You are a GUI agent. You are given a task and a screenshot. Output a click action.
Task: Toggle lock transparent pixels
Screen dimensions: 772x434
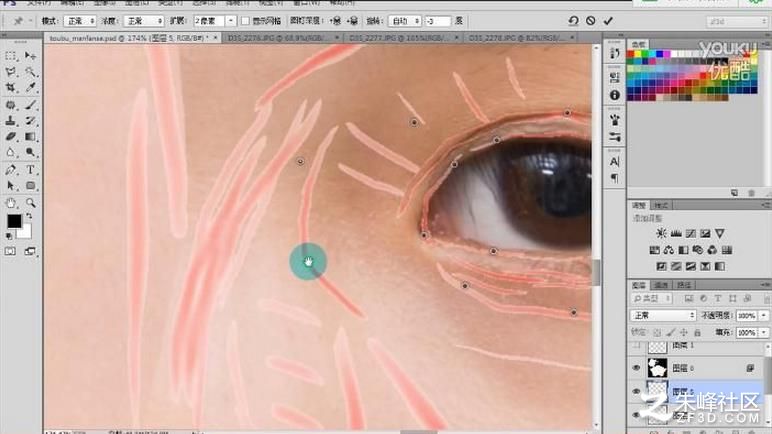point(657,333)
